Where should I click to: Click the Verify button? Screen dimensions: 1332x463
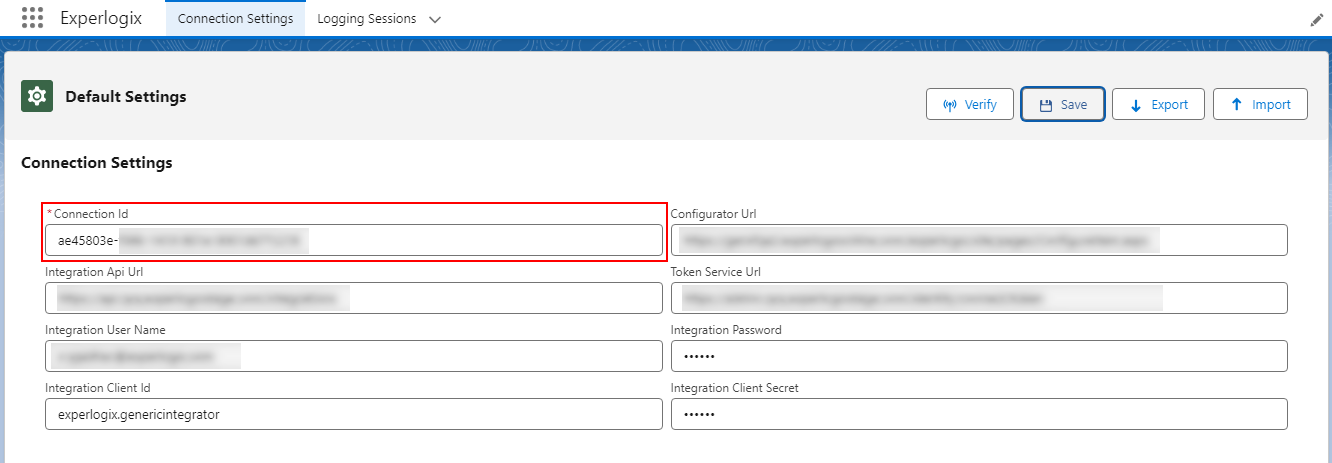coord(970,104)
